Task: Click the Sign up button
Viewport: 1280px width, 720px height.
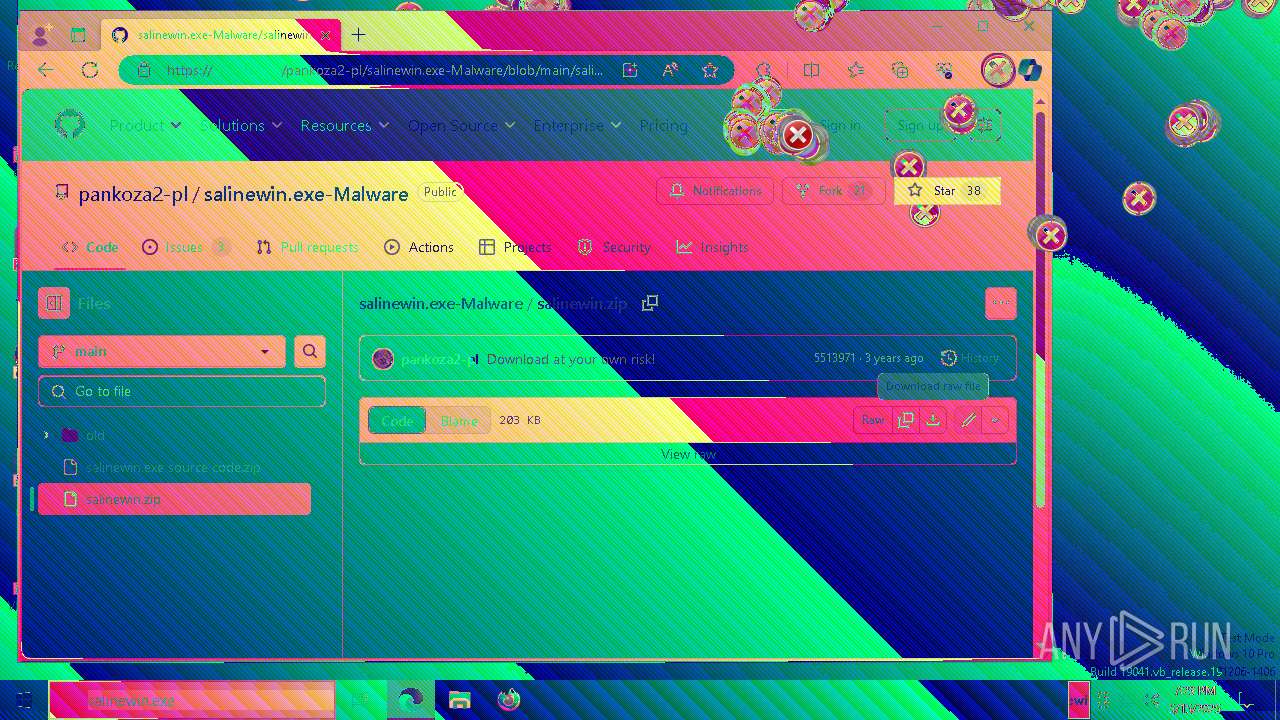Action: (918, 125)
